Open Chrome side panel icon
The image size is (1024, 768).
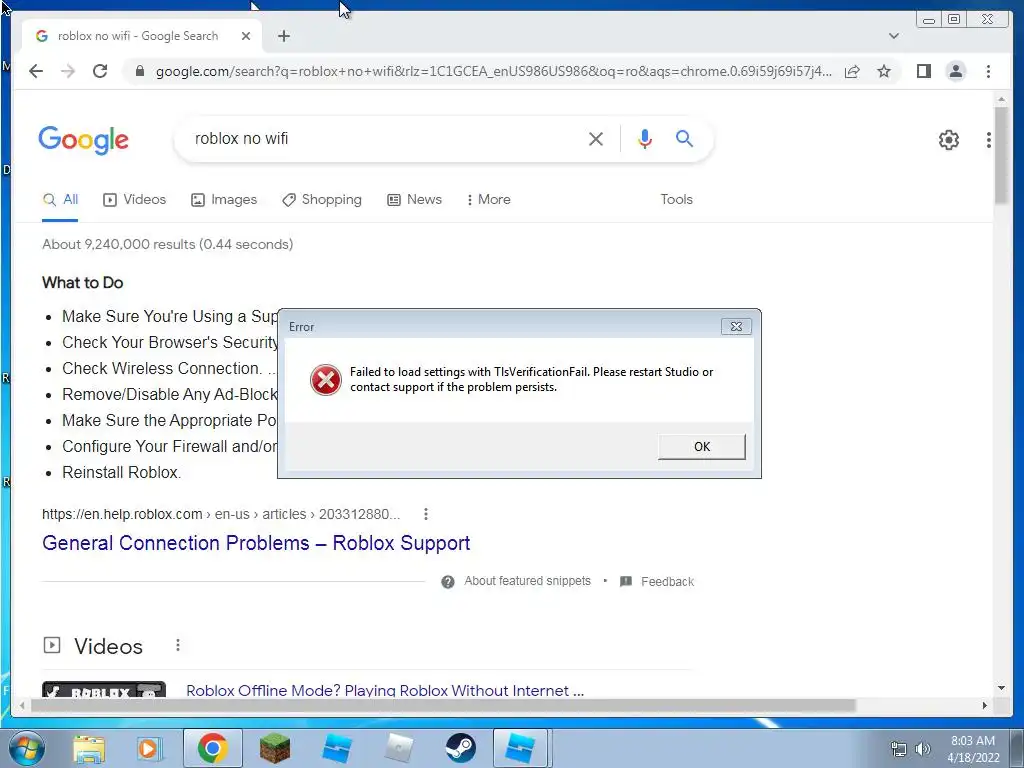click(x=923, y=71)
